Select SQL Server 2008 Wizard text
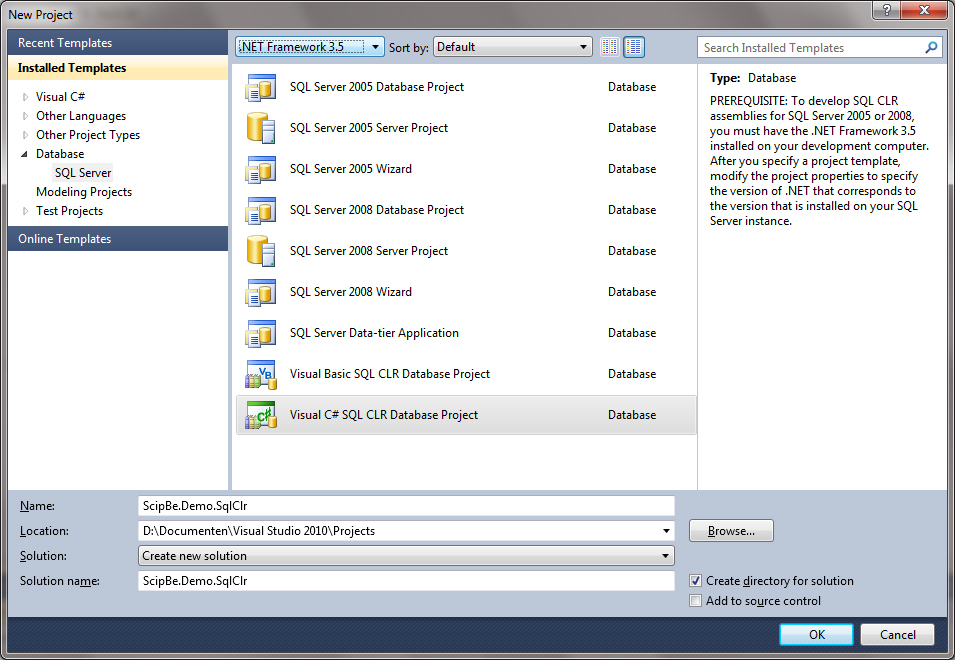955x660 pixels. tap(351, 292)
